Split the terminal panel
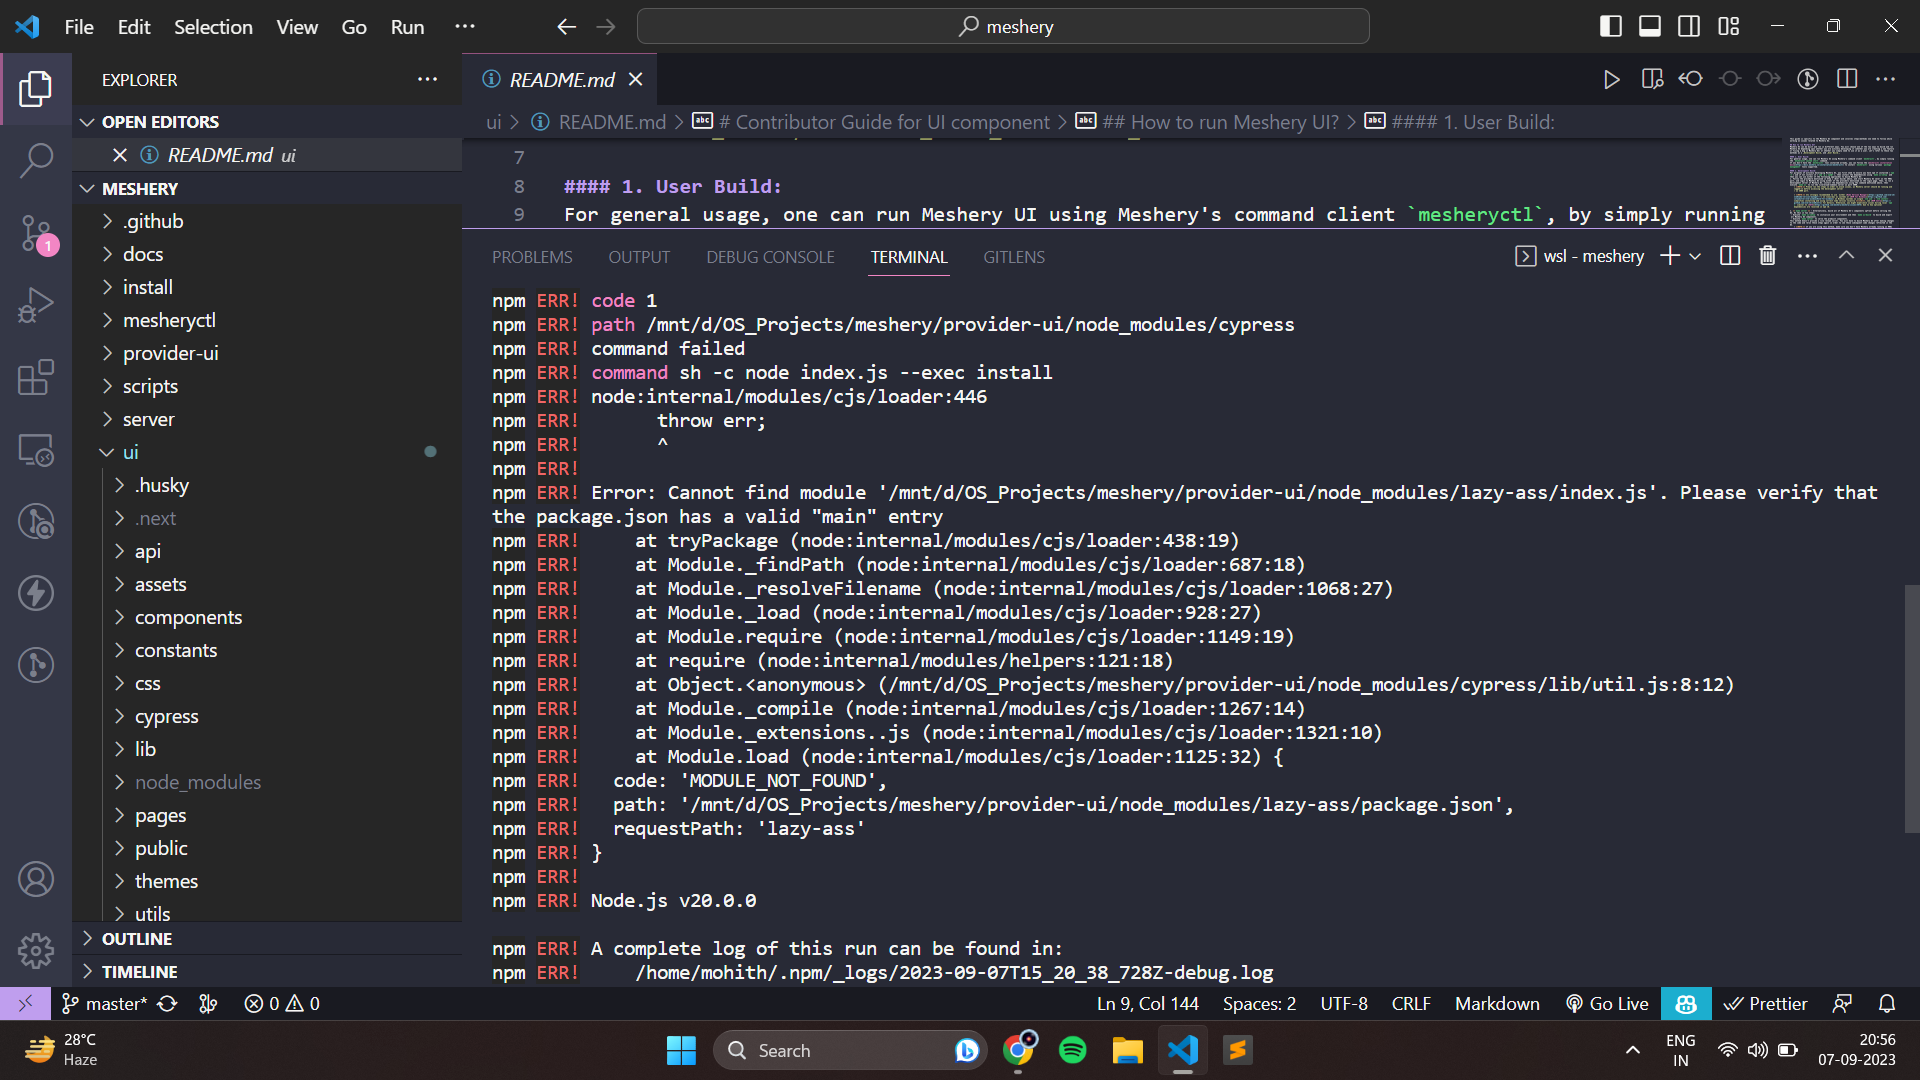1920x1080 pixels. coord(1730,256)
